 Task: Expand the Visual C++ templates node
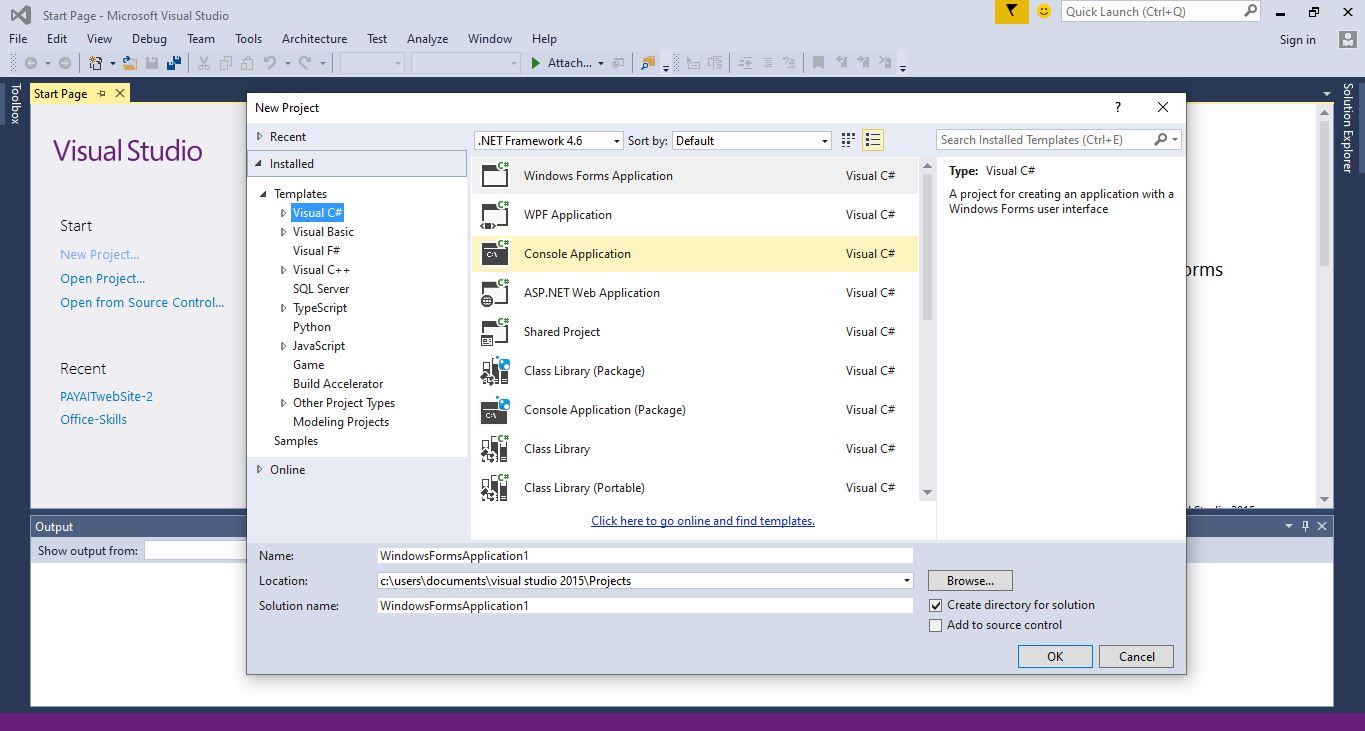(284, 270)
